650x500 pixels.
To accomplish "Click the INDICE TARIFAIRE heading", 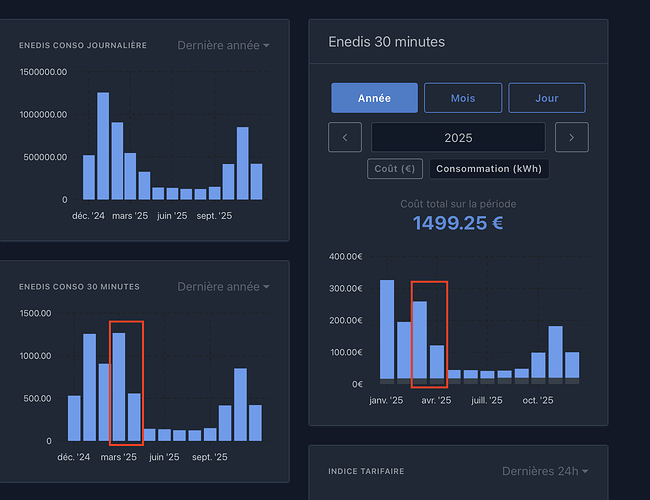I will coord(366,471).
